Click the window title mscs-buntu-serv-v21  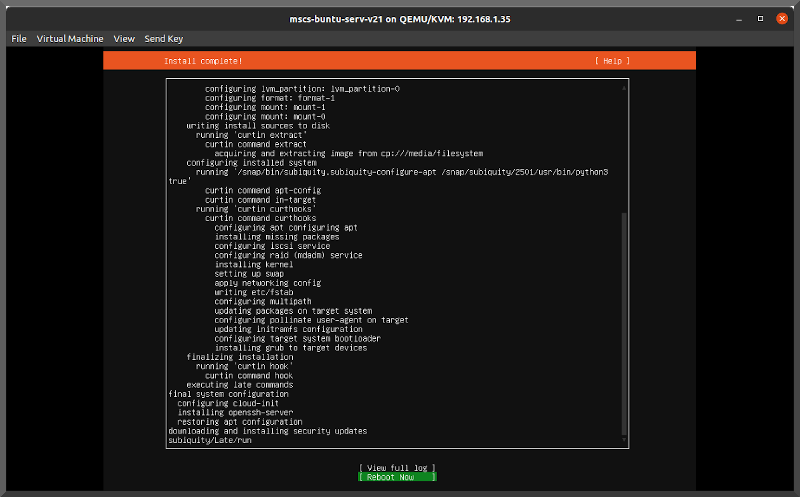pyautogui.click(x=399, y=17)
